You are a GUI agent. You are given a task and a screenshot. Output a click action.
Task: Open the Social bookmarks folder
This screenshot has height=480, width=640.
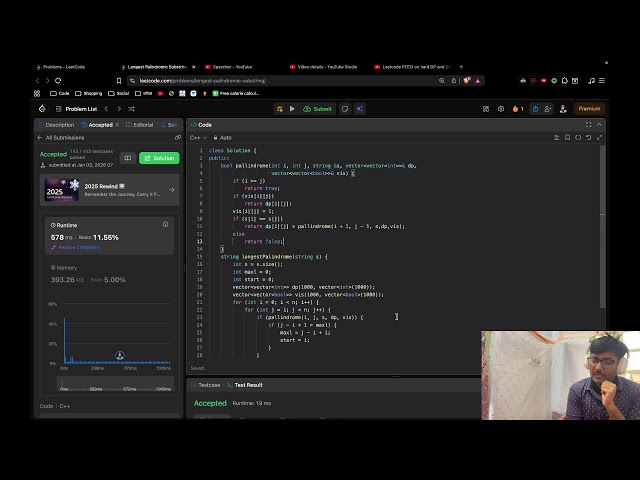(118, 93)
